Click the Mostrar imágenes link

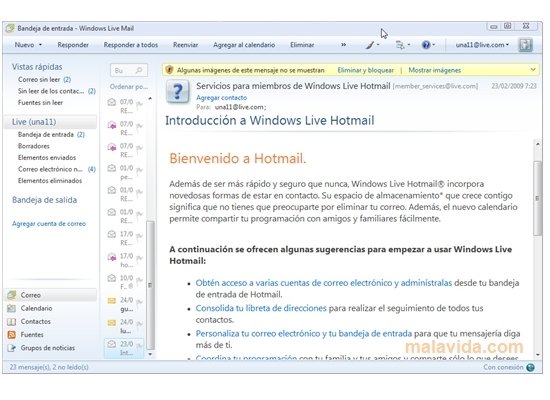click(435, 70)
